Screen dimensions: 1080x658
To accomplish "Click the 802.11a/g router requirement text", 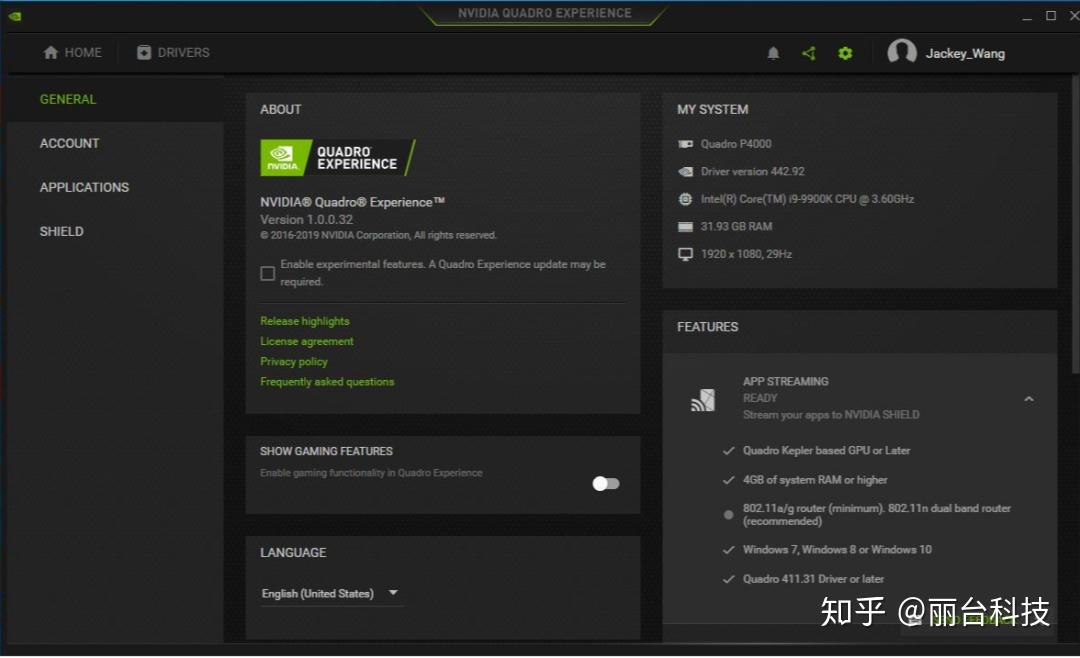I will point(877,515).
